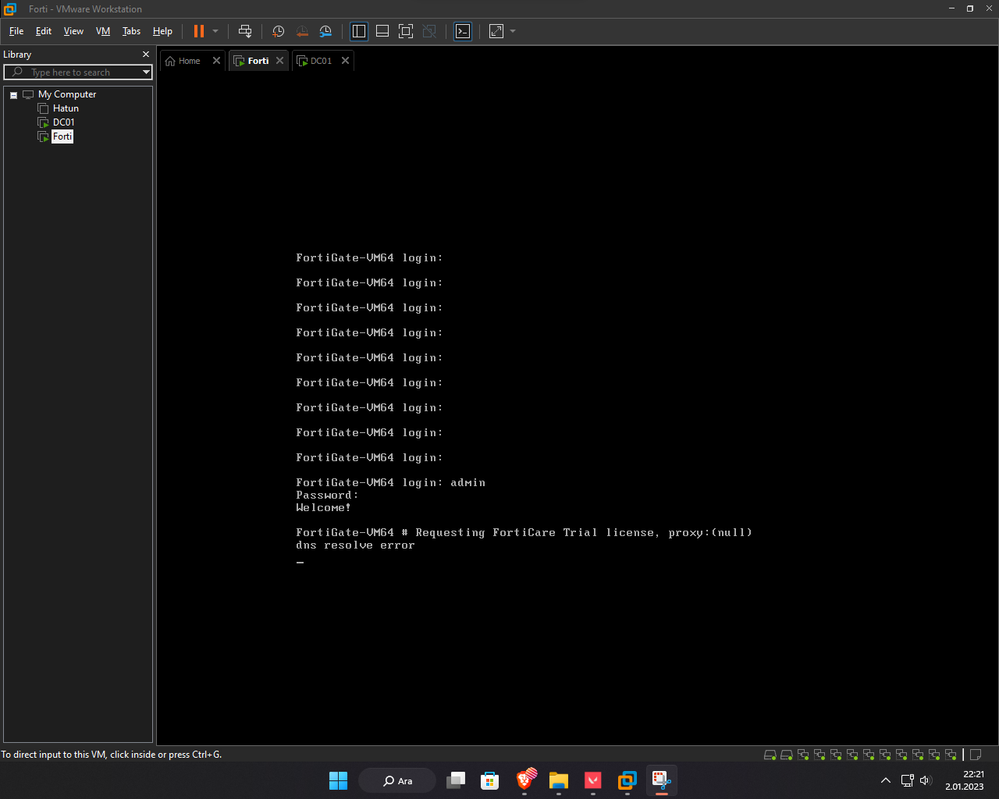Screen dimensions: 999x799
Task: Launch Microsoft Store from the taskbar
Action: click(x=490, y=781)
